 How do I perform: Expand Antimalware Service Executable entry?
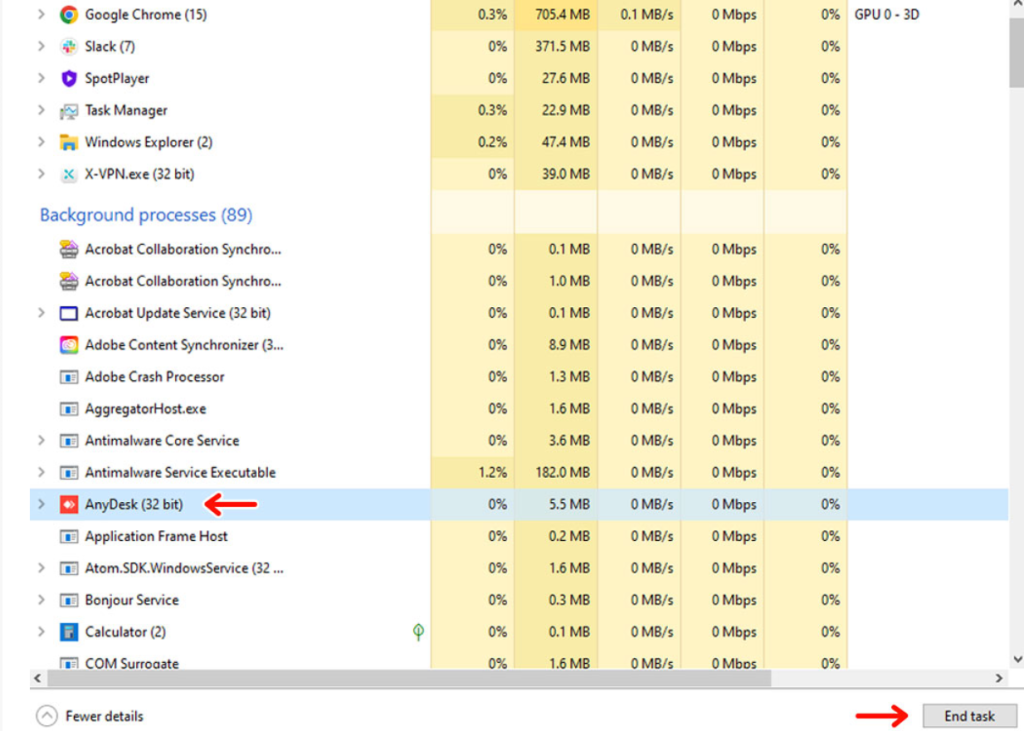tap(41, 473)
